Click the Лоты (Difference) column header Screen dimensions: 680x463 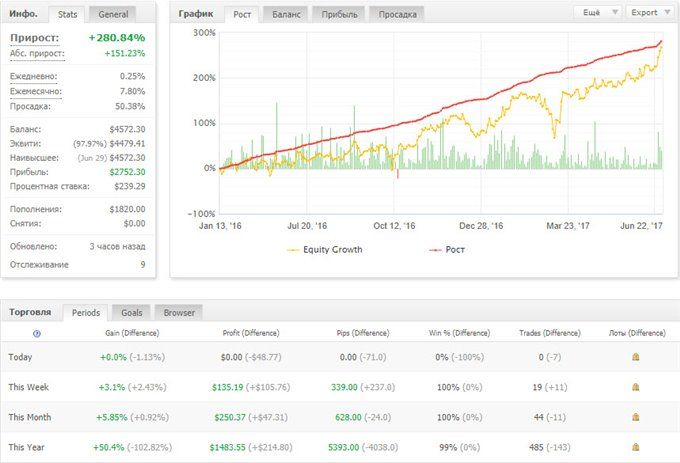click(637, 333)
